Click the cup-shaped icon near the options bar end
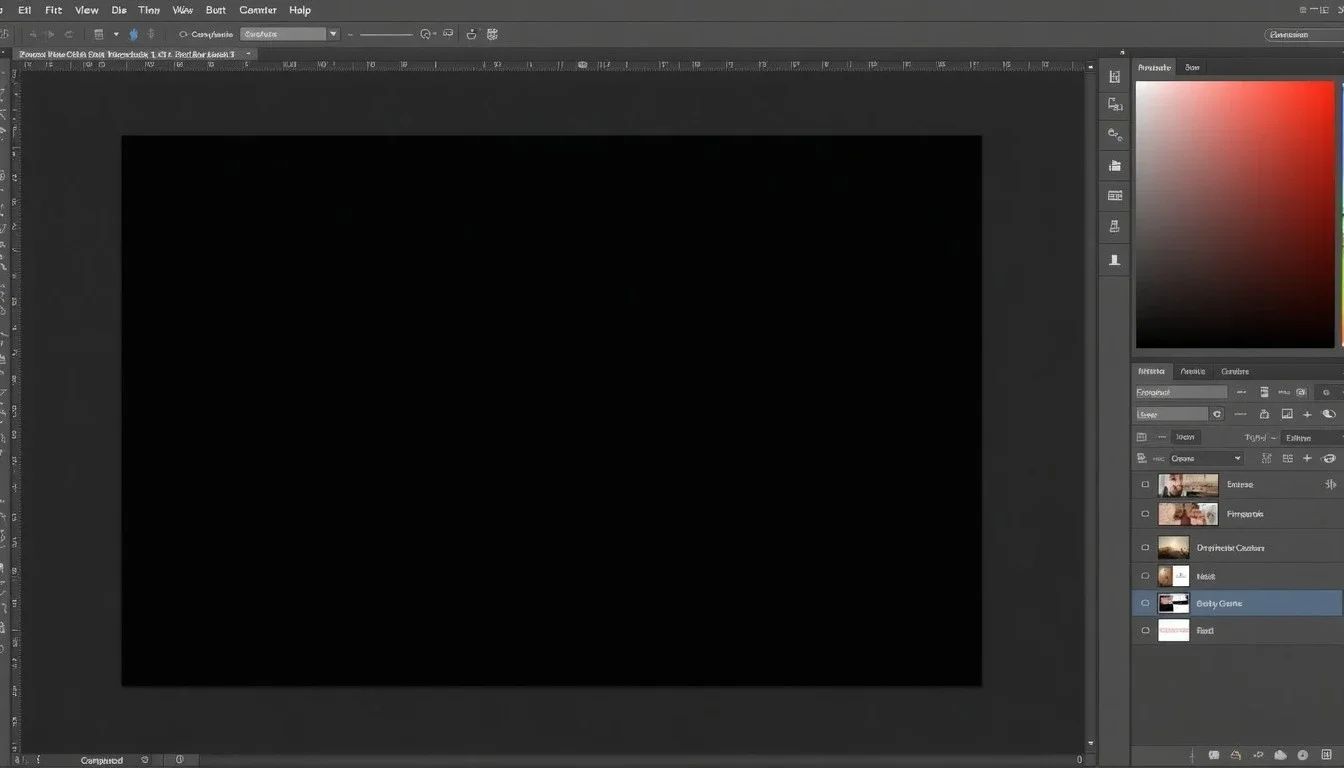1344x768 pixels. (x=472, y=34)
